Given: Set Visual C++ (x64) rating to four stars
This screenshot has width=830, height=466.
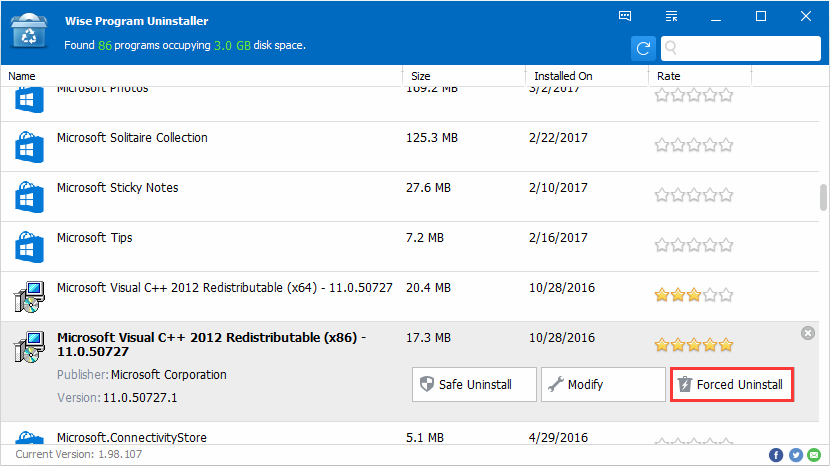Looking at the screenshot, I should point(710,294).
